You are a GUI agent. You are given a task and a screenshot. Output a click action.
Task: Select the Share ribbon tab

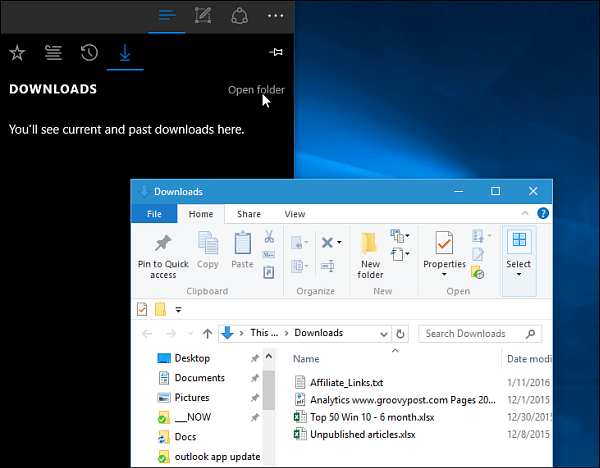click(x=249, y=214)
